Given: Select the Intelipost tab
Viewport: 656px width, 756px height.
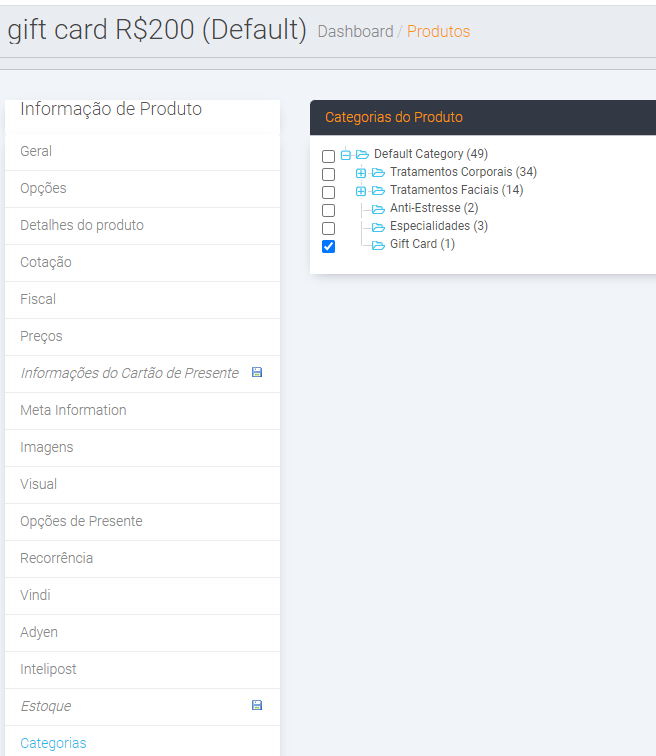Looking at the screenshot, I should (x=142, y=670).
